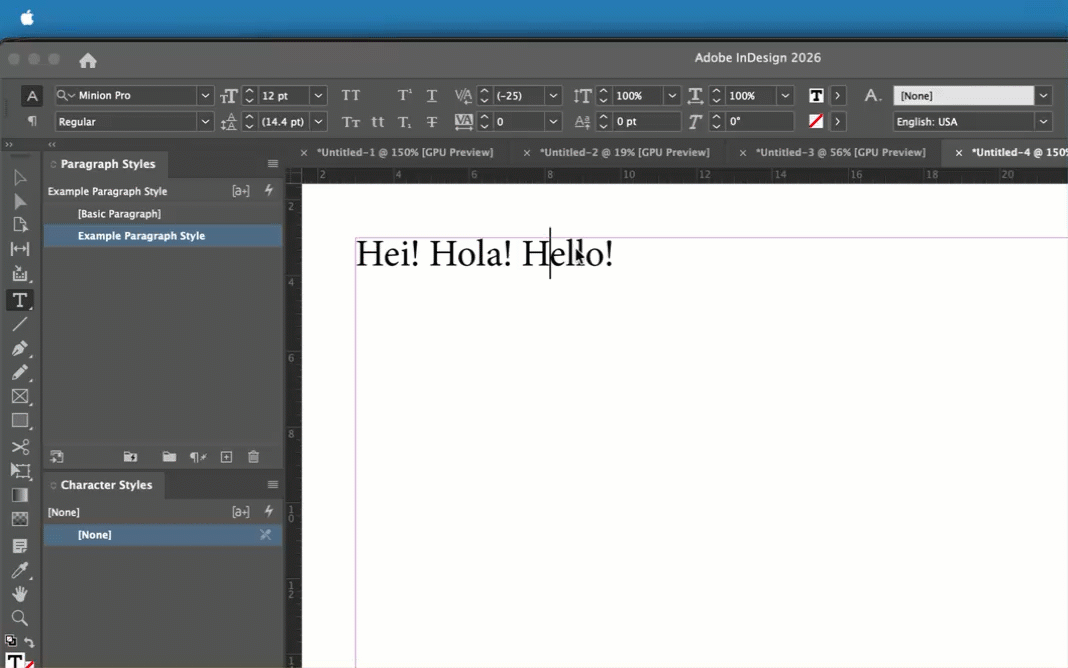Select the Selection tool arrow
The width and height of the screenshot is (1068, 668).
pyautogui.click(x=20, y=178)
